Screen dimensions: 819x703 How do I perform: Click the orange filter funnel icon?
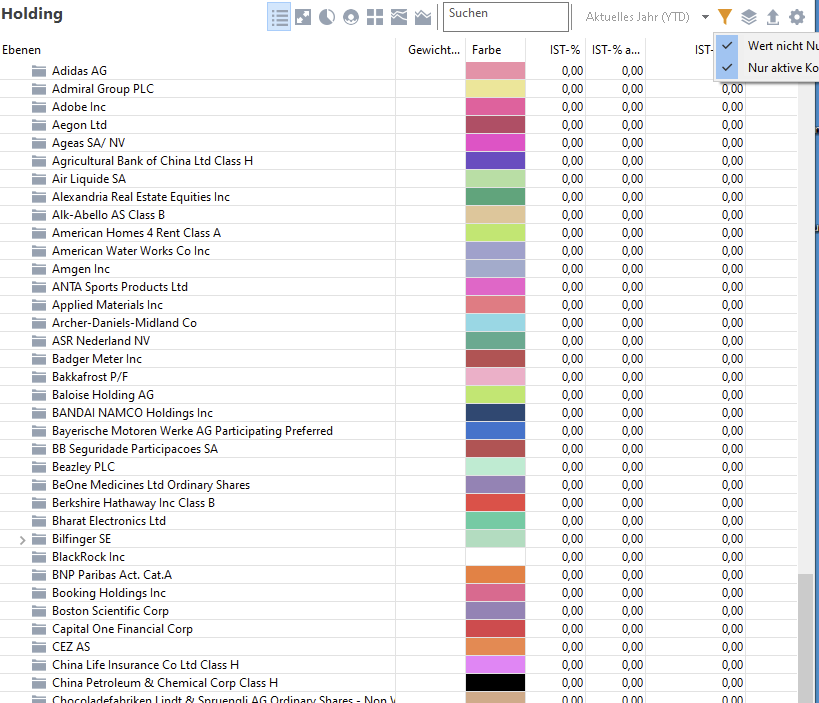coord(725,17)
